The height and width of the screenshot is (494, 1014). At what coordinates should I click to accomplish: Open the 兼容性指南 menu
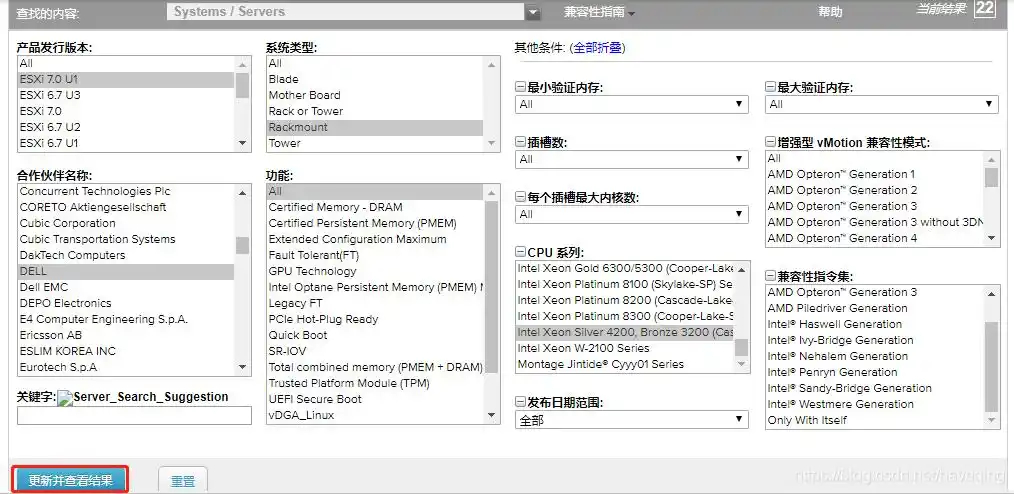599,12
